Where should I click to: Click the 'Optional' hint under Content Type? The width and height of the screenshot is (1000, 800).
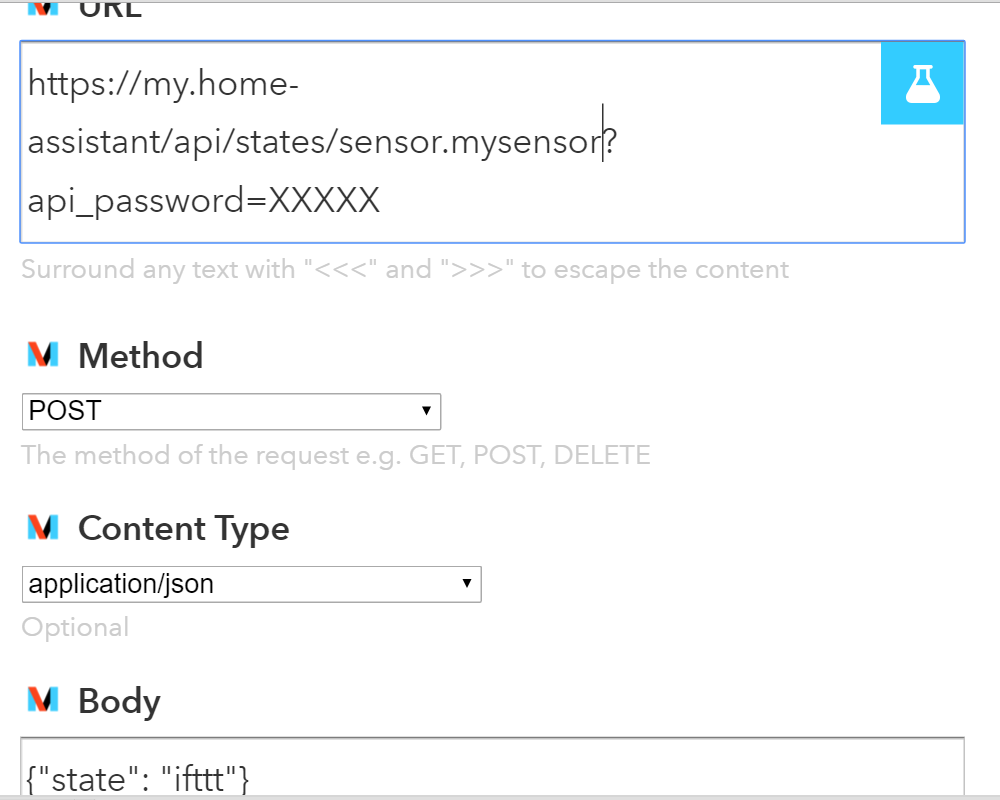point(75,628)
